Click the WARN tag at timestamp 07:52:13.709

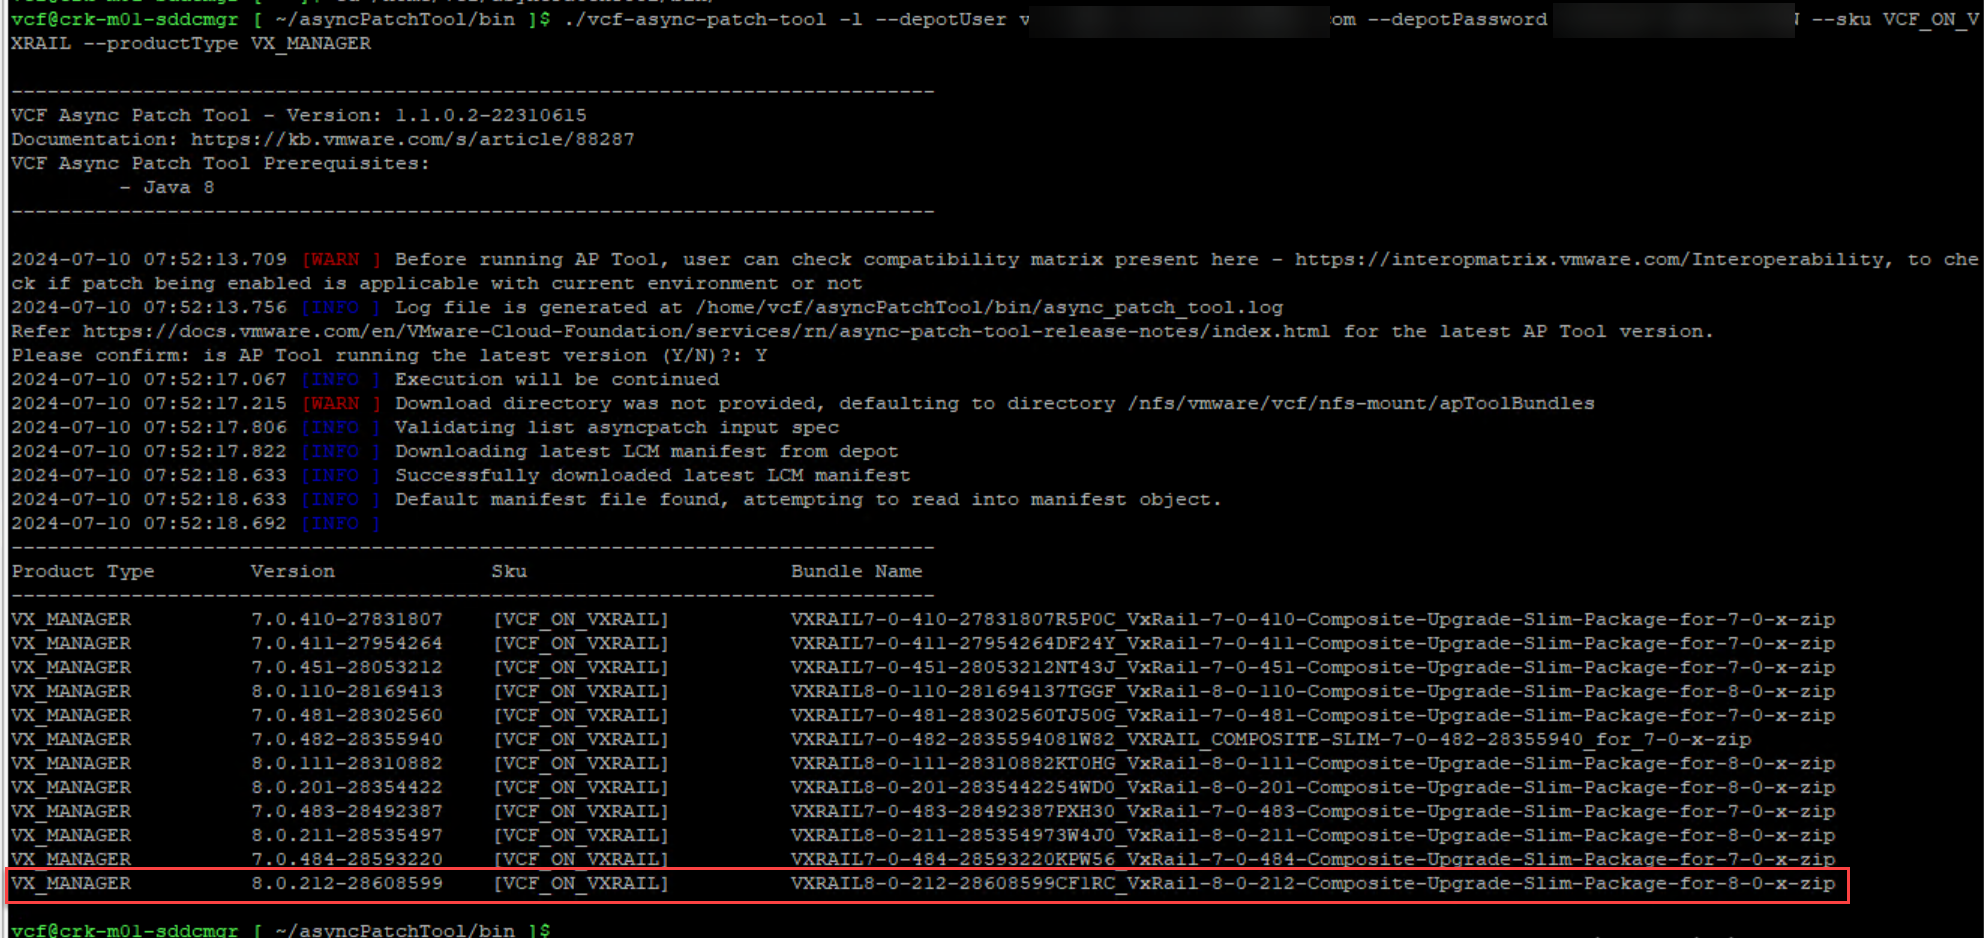pos(341,259)
